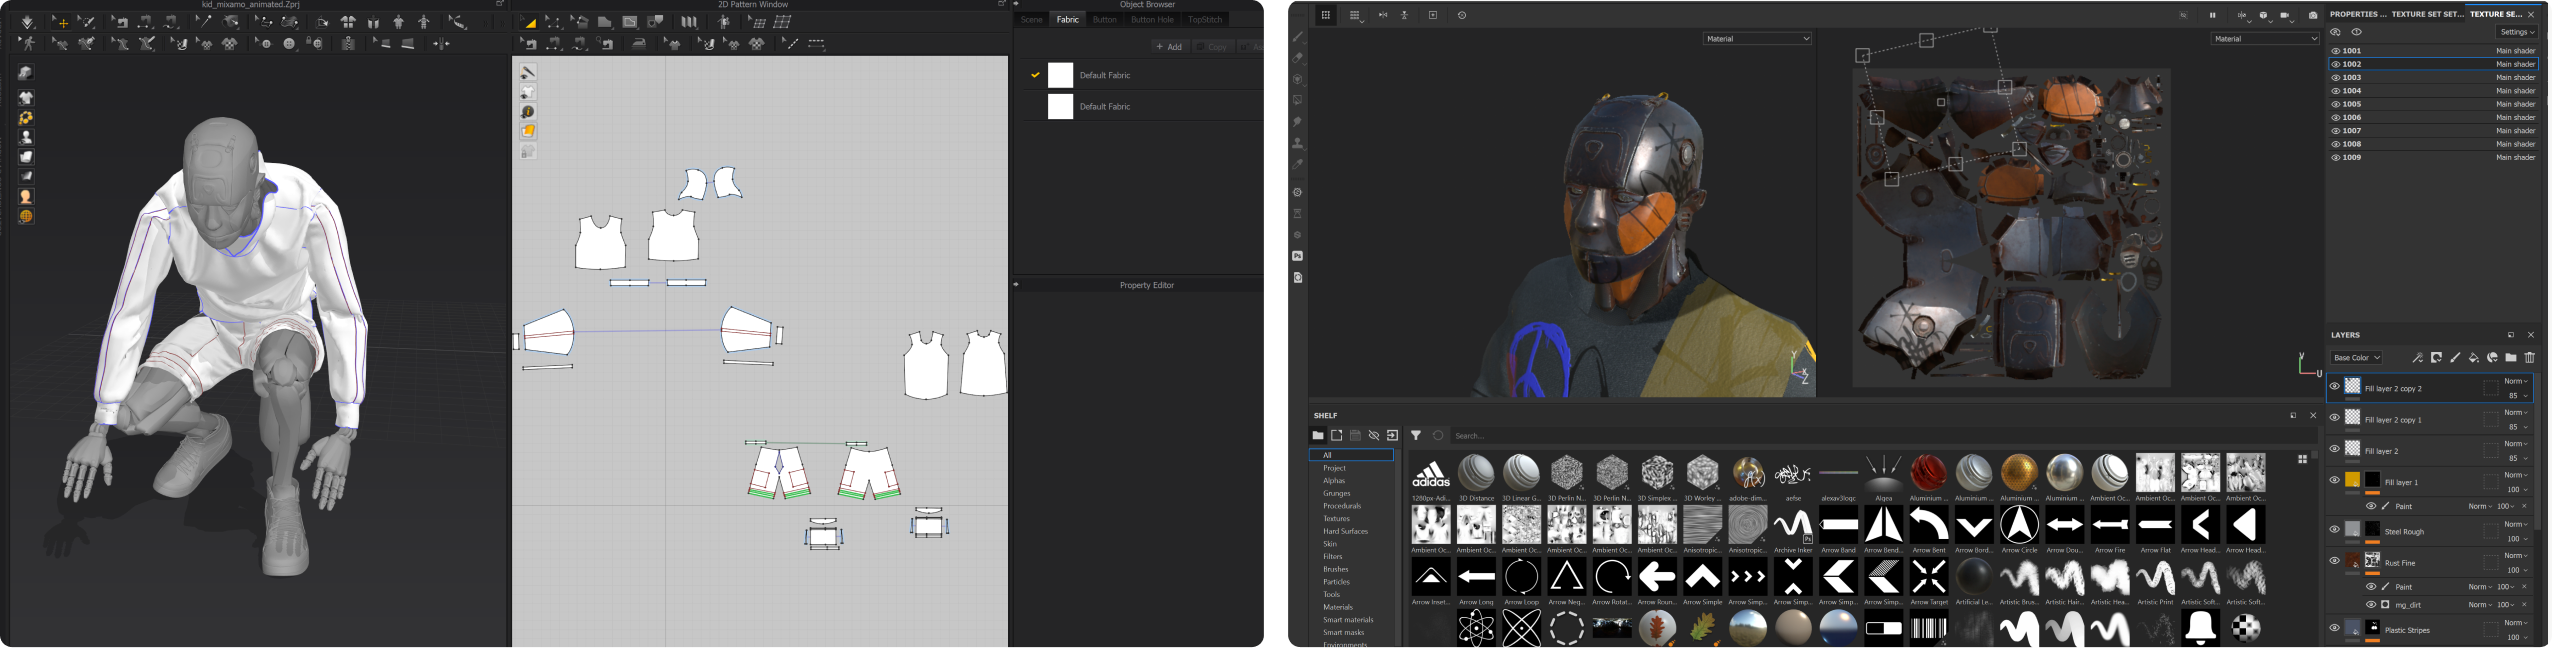Viewport: 2552px width, 648px height.
Task: Click the add effect wand icon
Action: (x=2417, y=358)
